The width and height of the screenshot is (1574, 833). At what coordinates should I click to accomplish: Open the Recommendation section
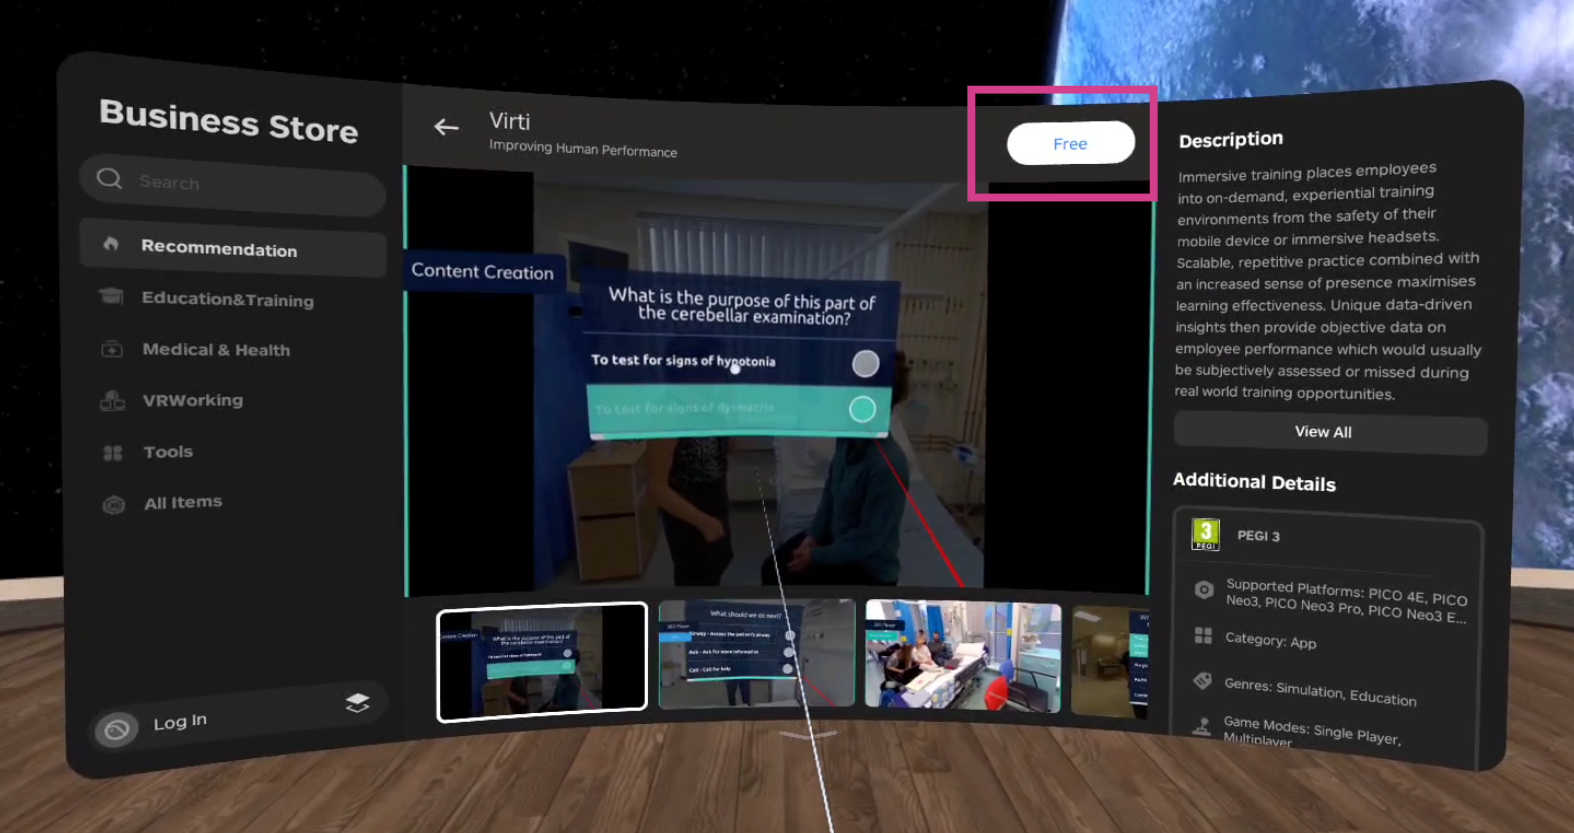(233, 247)
